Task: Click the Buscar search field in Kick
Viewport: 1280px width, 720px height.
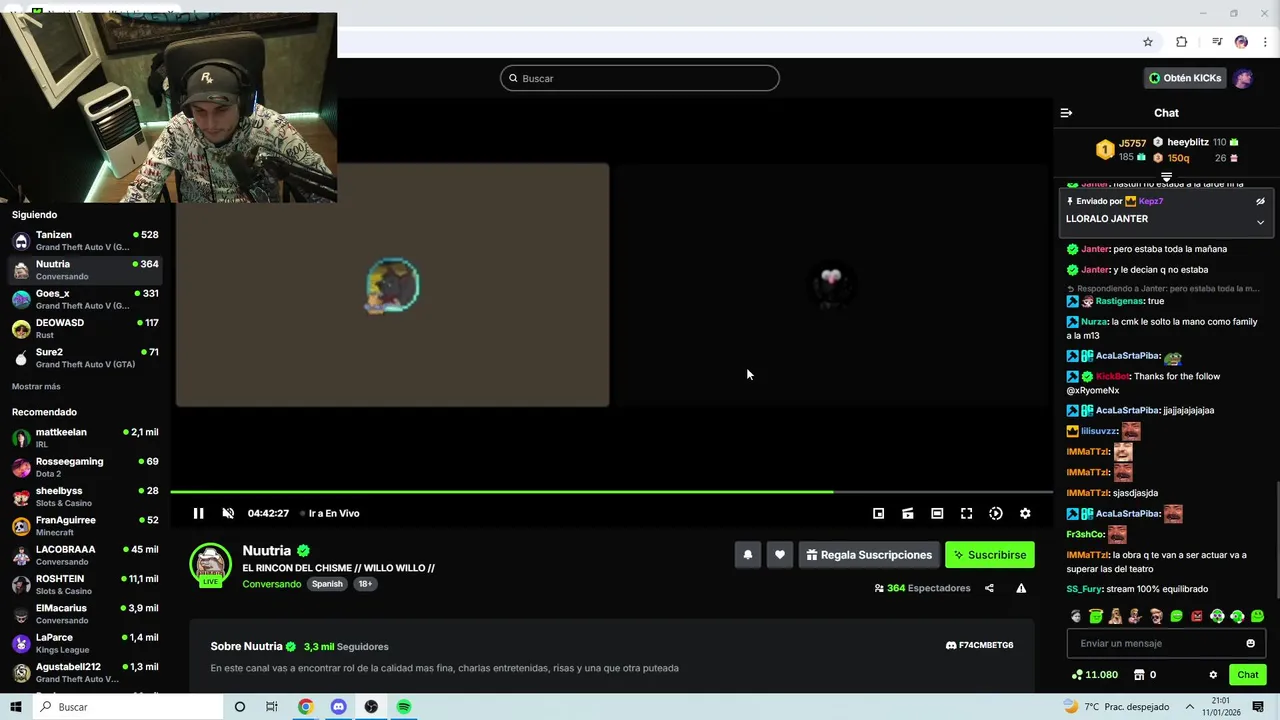Action: click(x=640, y=78)
